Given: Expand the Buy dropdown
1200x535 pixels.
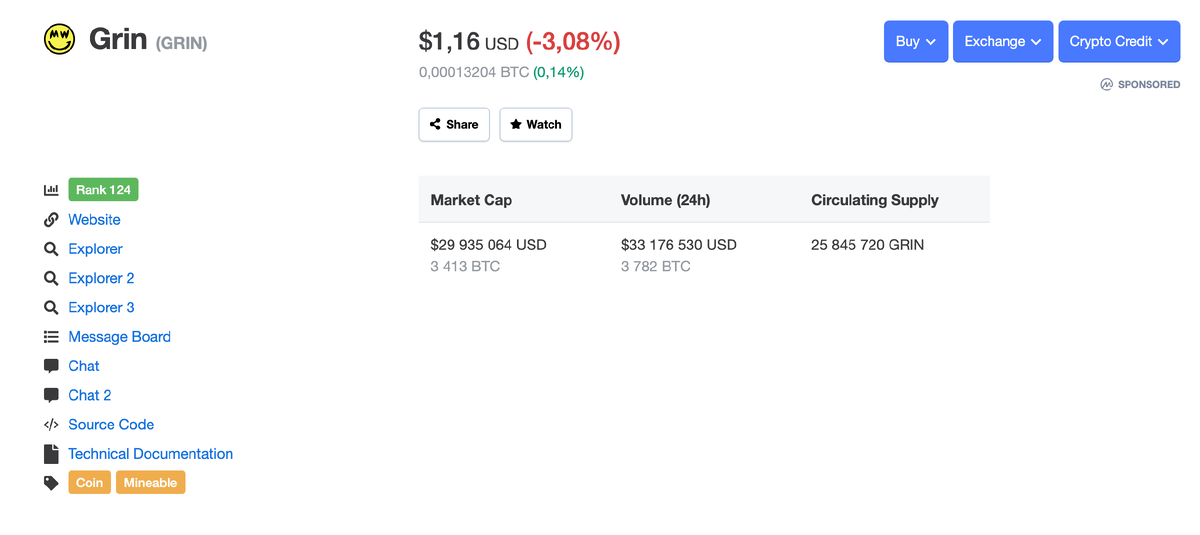Looking at the screenshot, I should click(x=915, y=42).
